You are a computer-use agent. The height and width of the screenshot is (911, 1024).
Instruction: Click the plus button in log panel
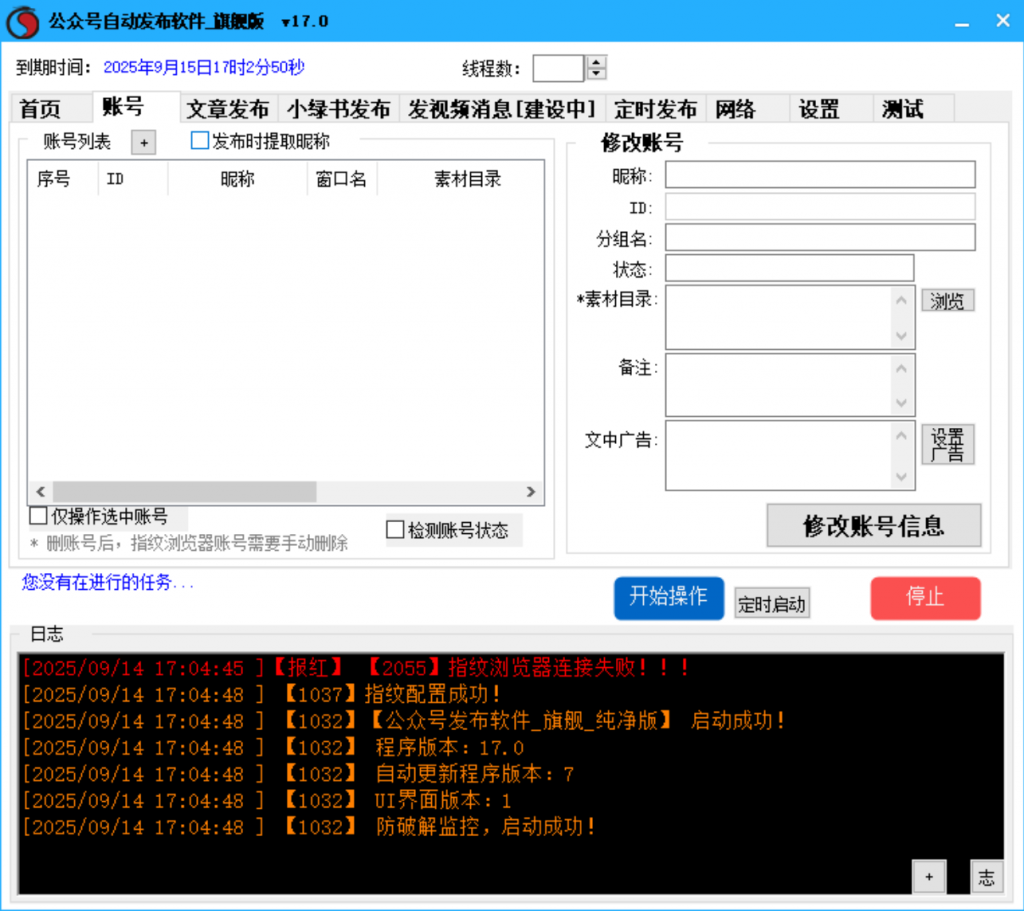[x=928, y=877]
